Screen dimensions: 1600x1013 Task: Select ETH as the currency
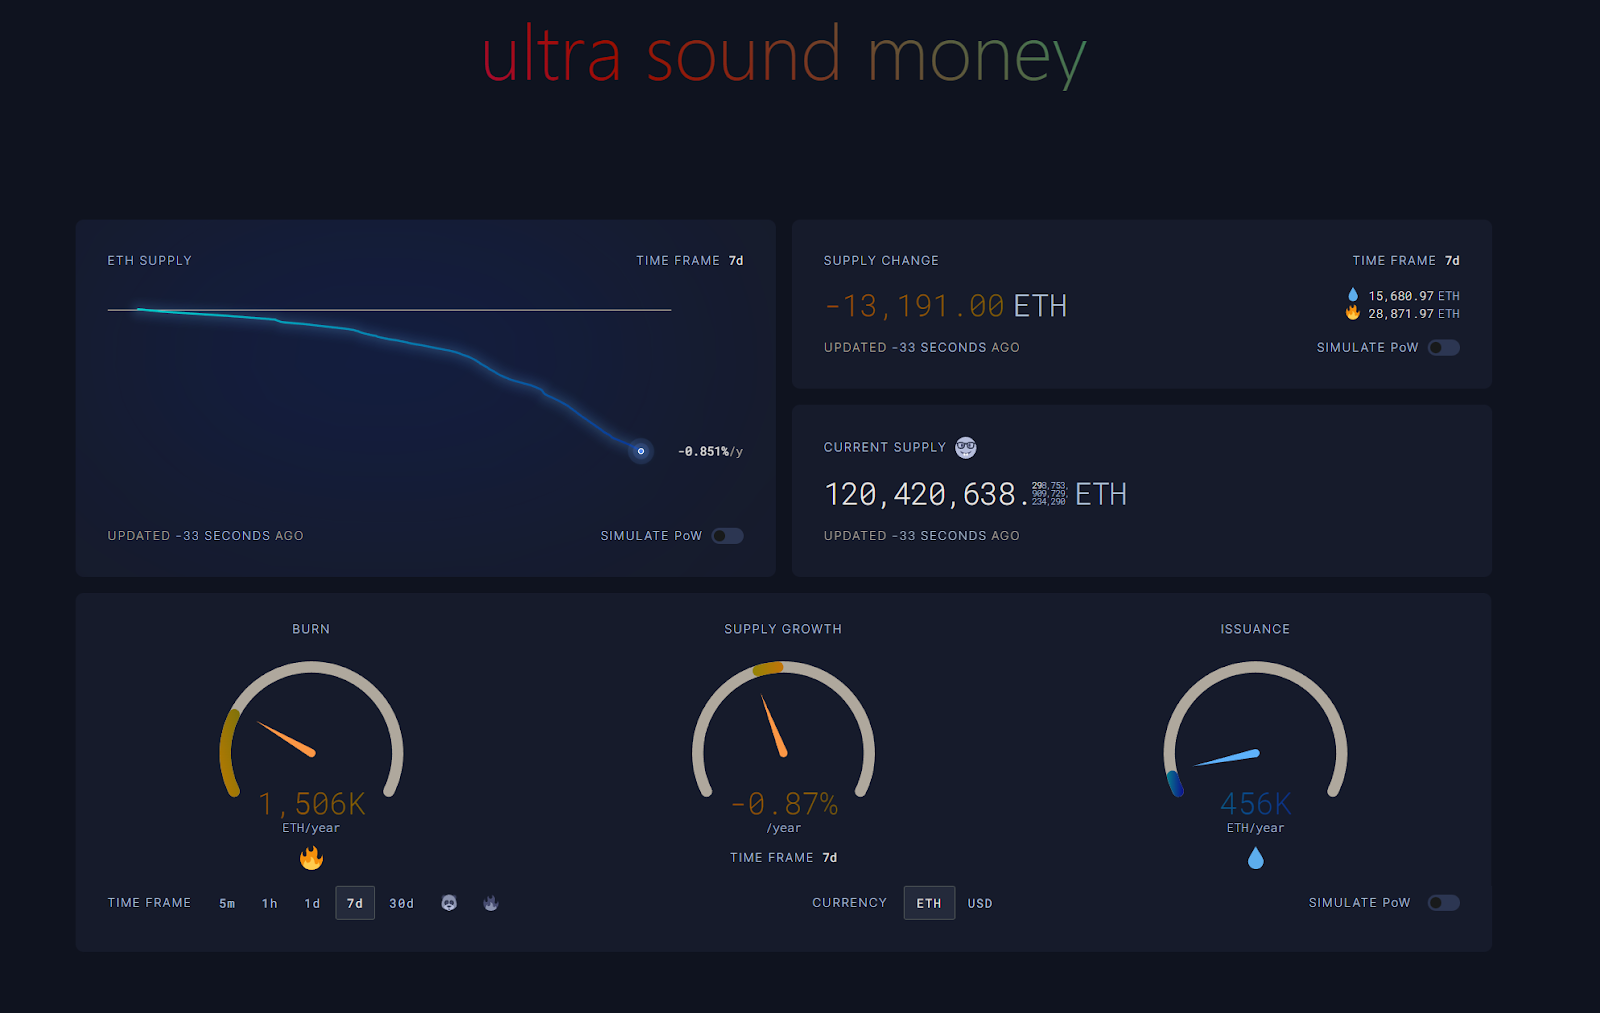pos(929,903)
